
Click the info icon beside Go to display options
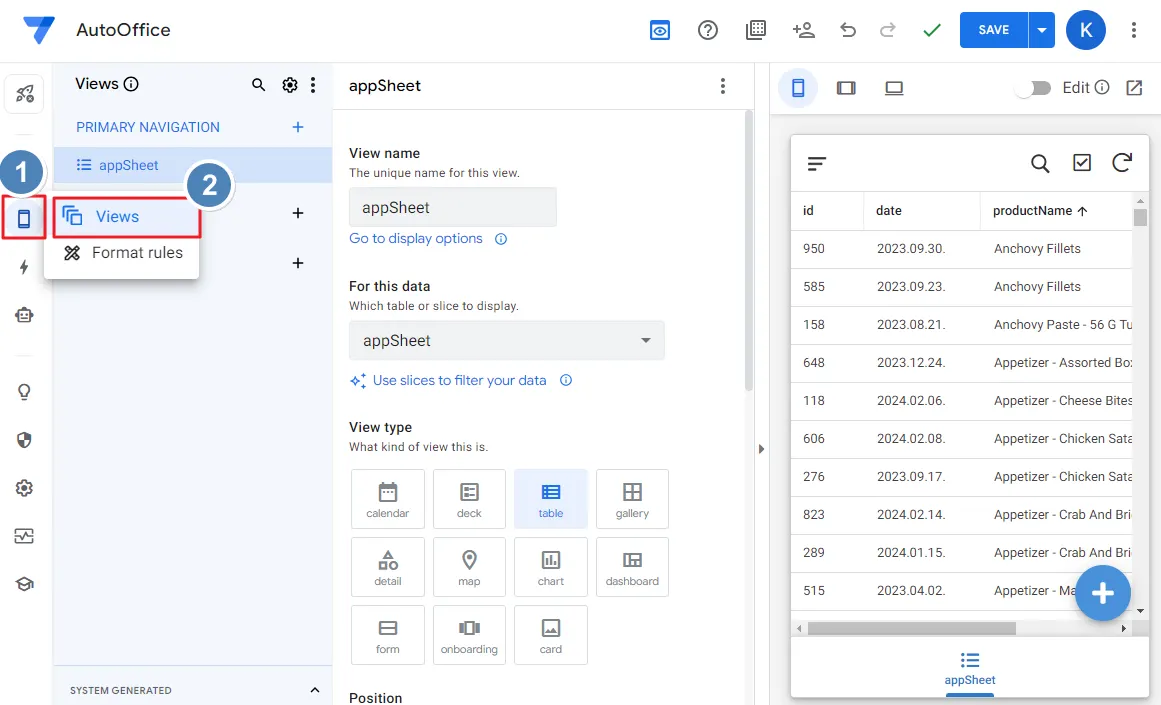pyautogui.click(x=501, y=239)
